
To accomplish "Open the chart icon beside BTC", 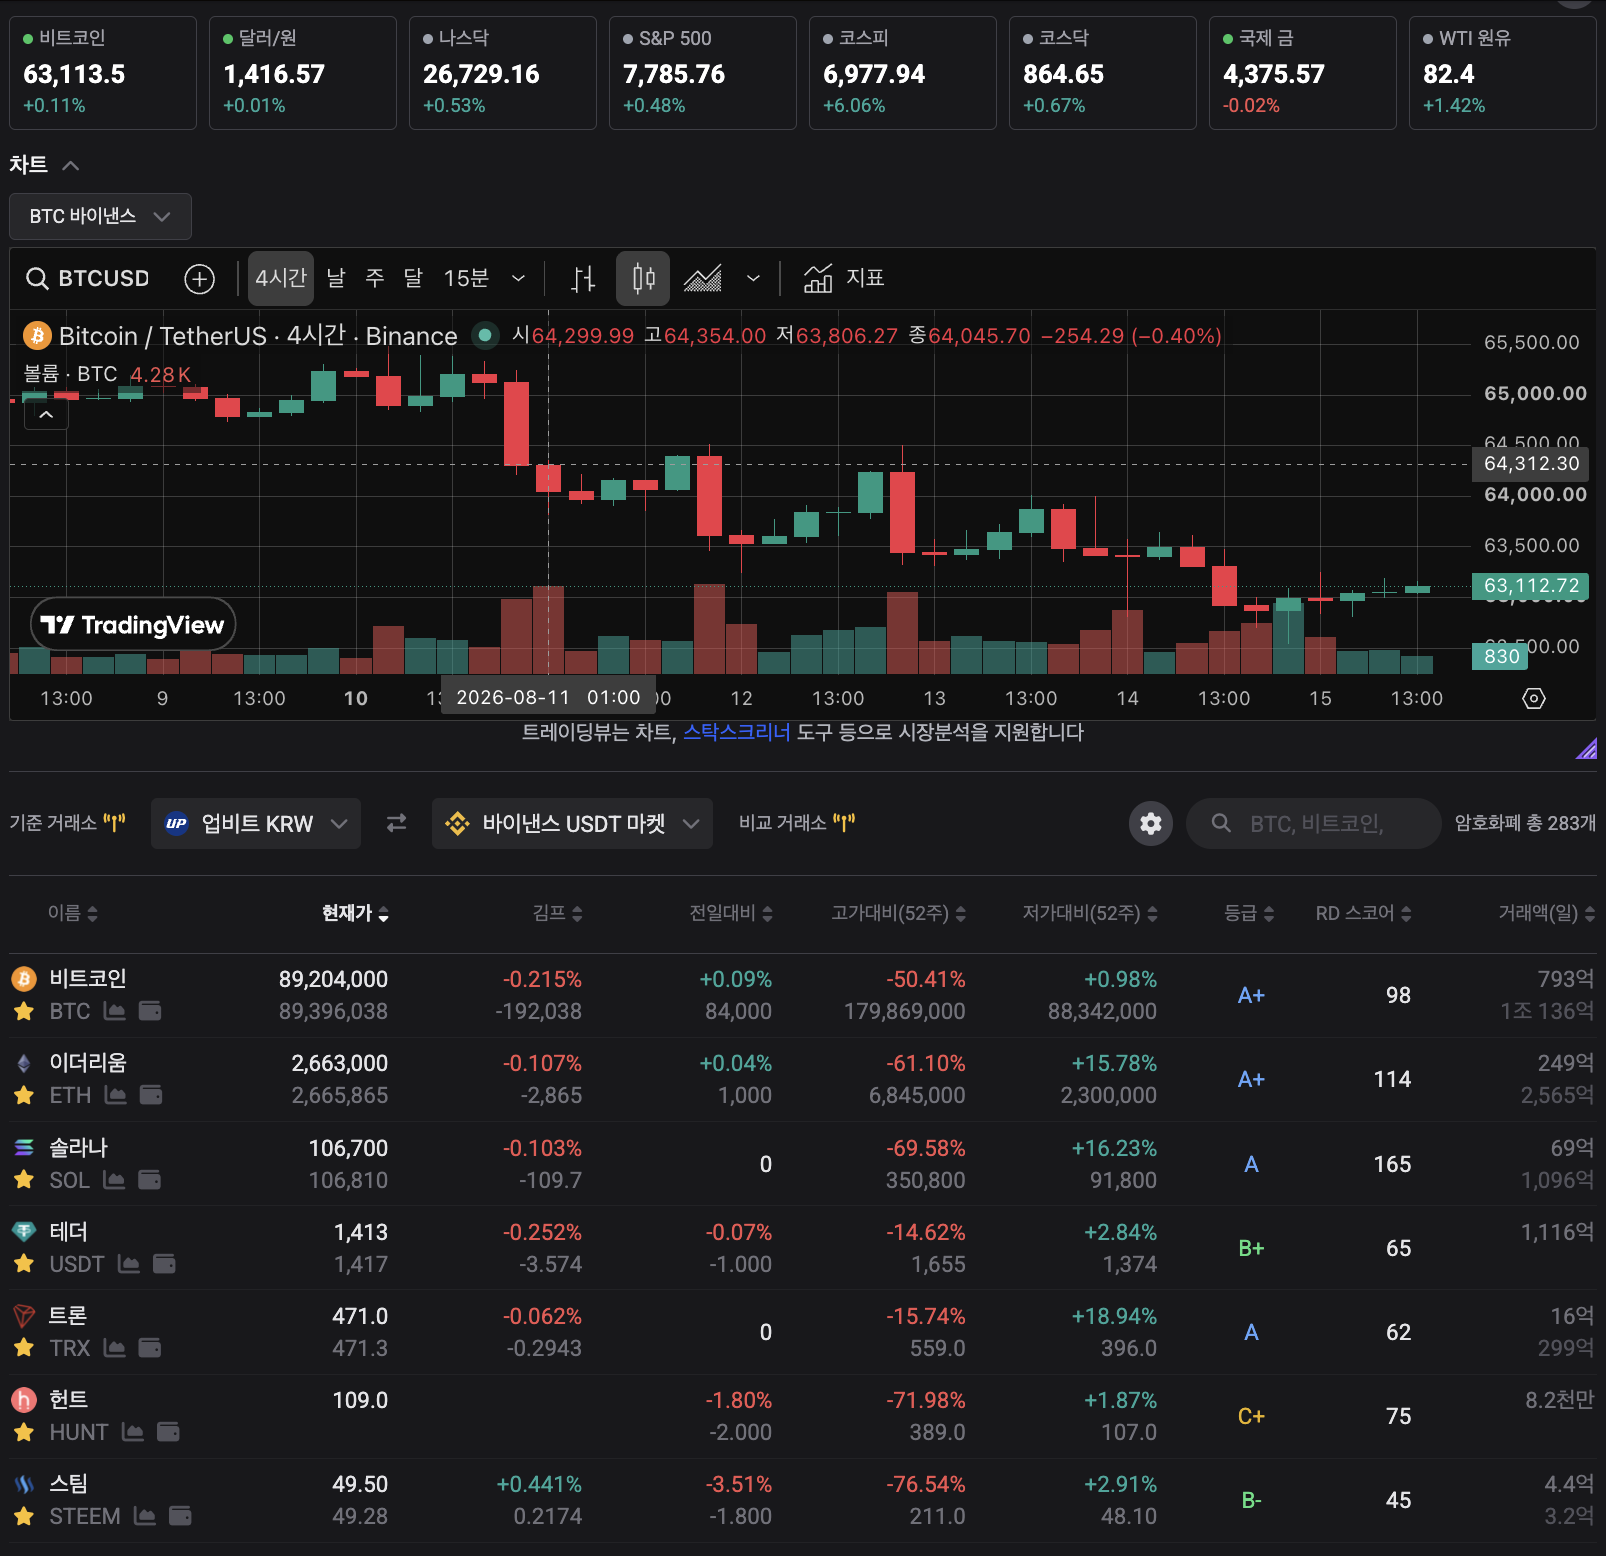I will click(x=115, y=1011).
